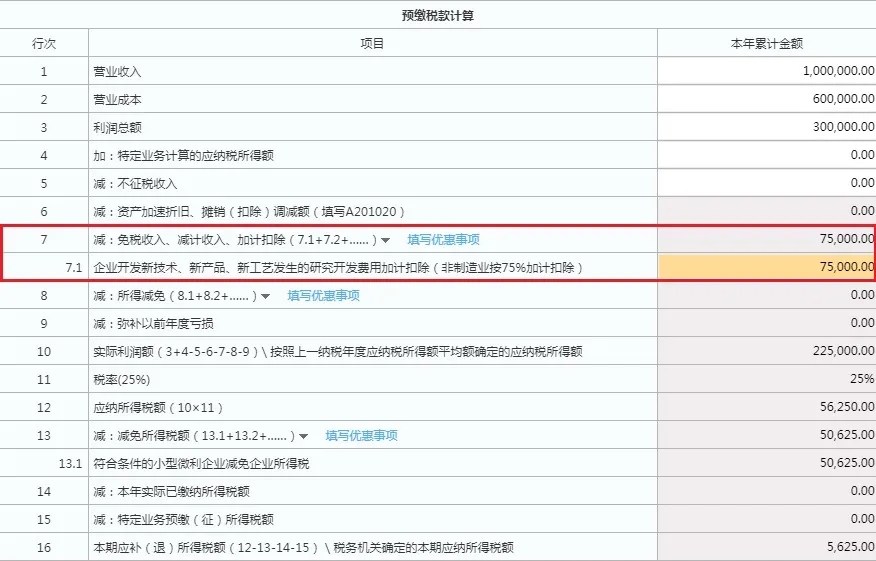Image resolution: width=876 pixels, height=561 pixels.
Task: Expand the row 13 减免所得税额 dropdown arrow
Action: [304, 436]
